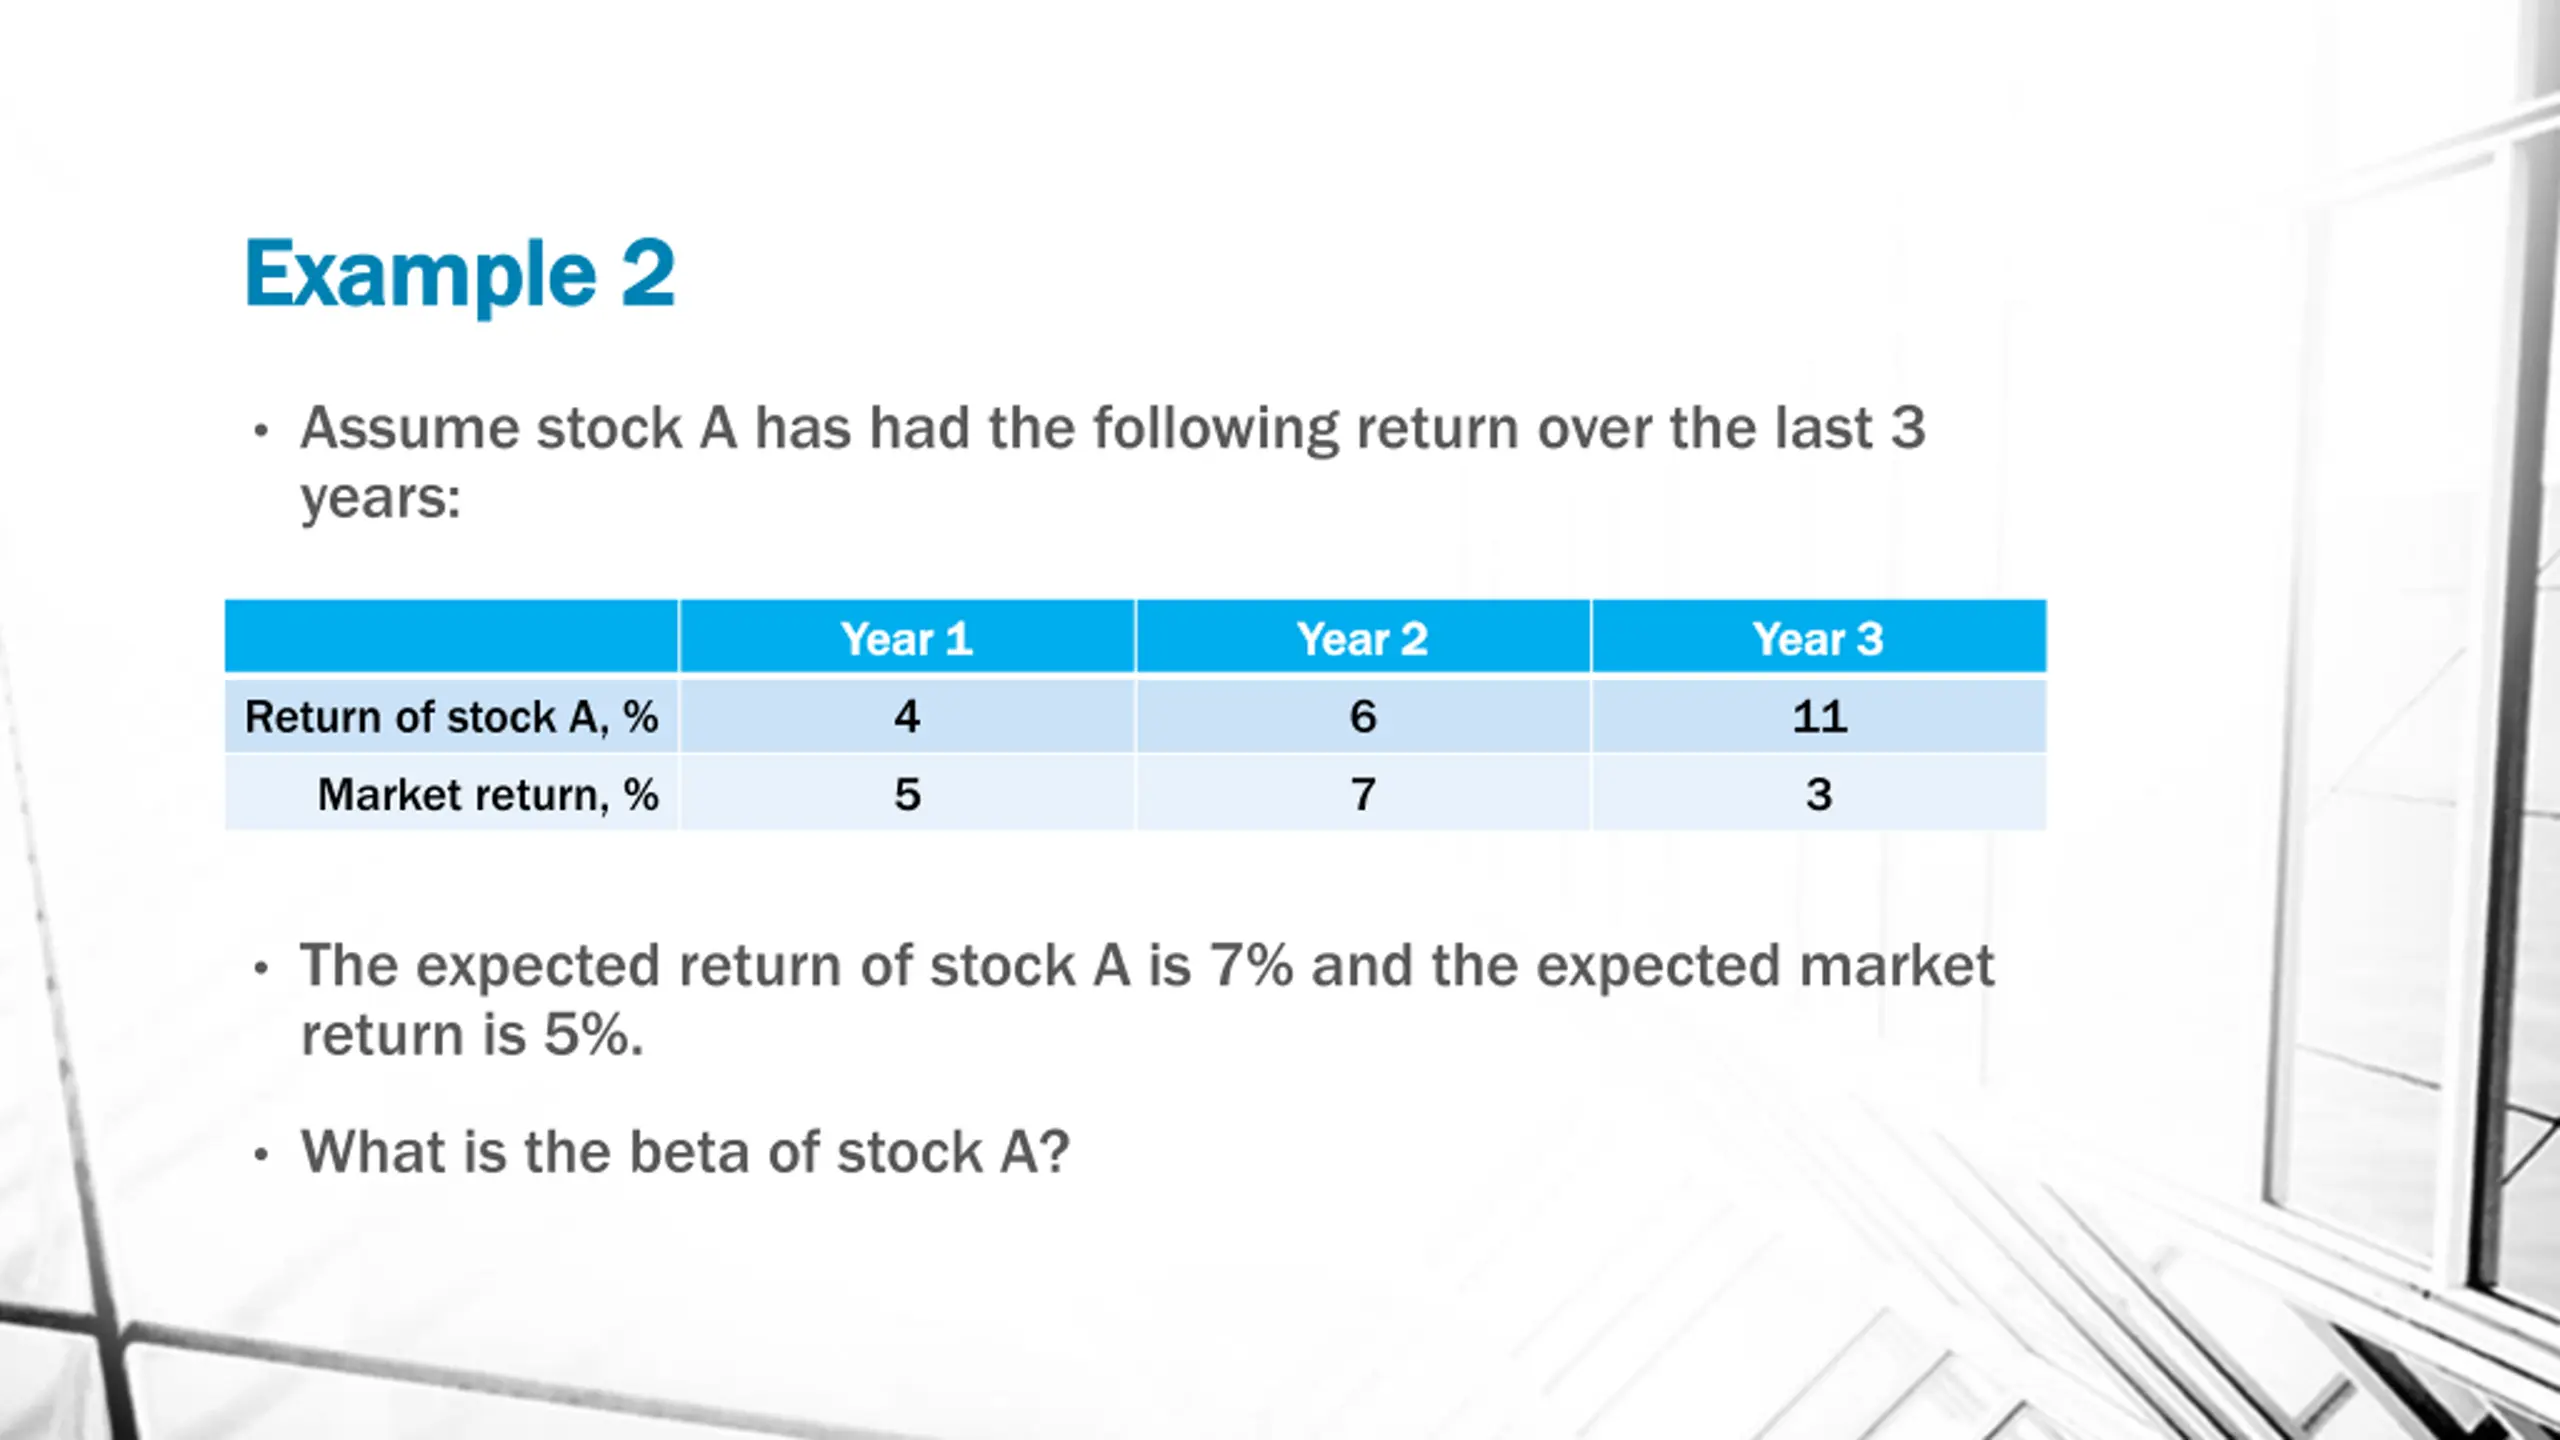Select the "Year 2" table header cell
The width and height of the screenshot is (2560, 1440).
point(1362,638)
